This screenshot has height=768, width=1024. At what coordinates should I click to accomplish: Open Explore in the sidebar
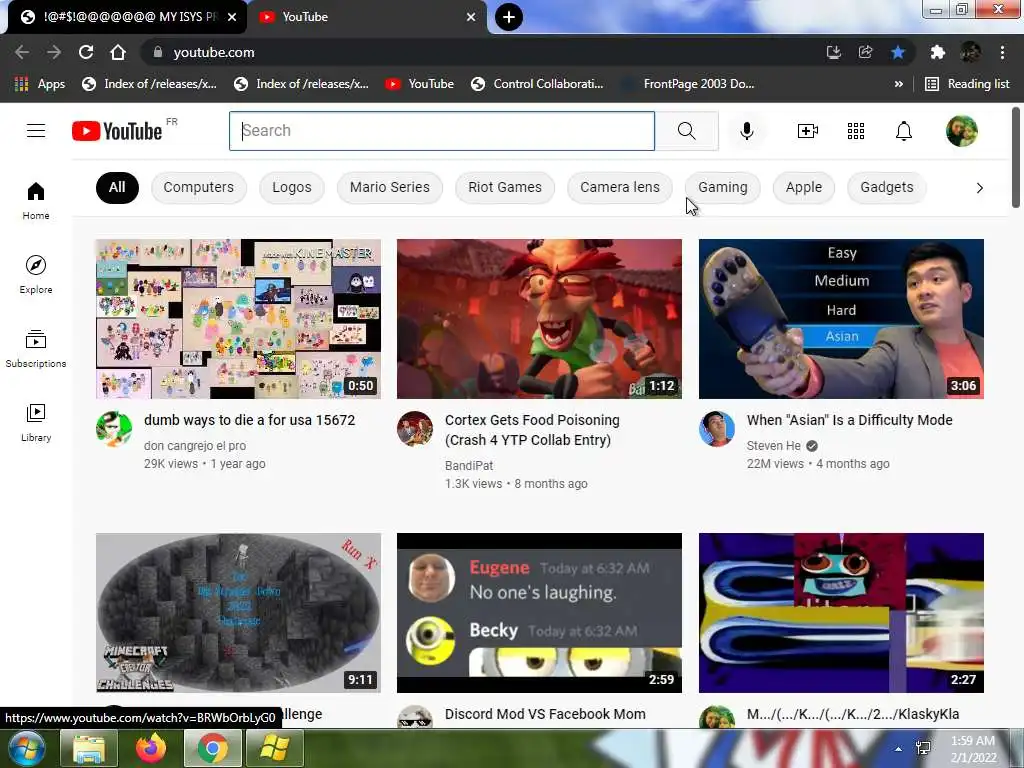(36, 275)
